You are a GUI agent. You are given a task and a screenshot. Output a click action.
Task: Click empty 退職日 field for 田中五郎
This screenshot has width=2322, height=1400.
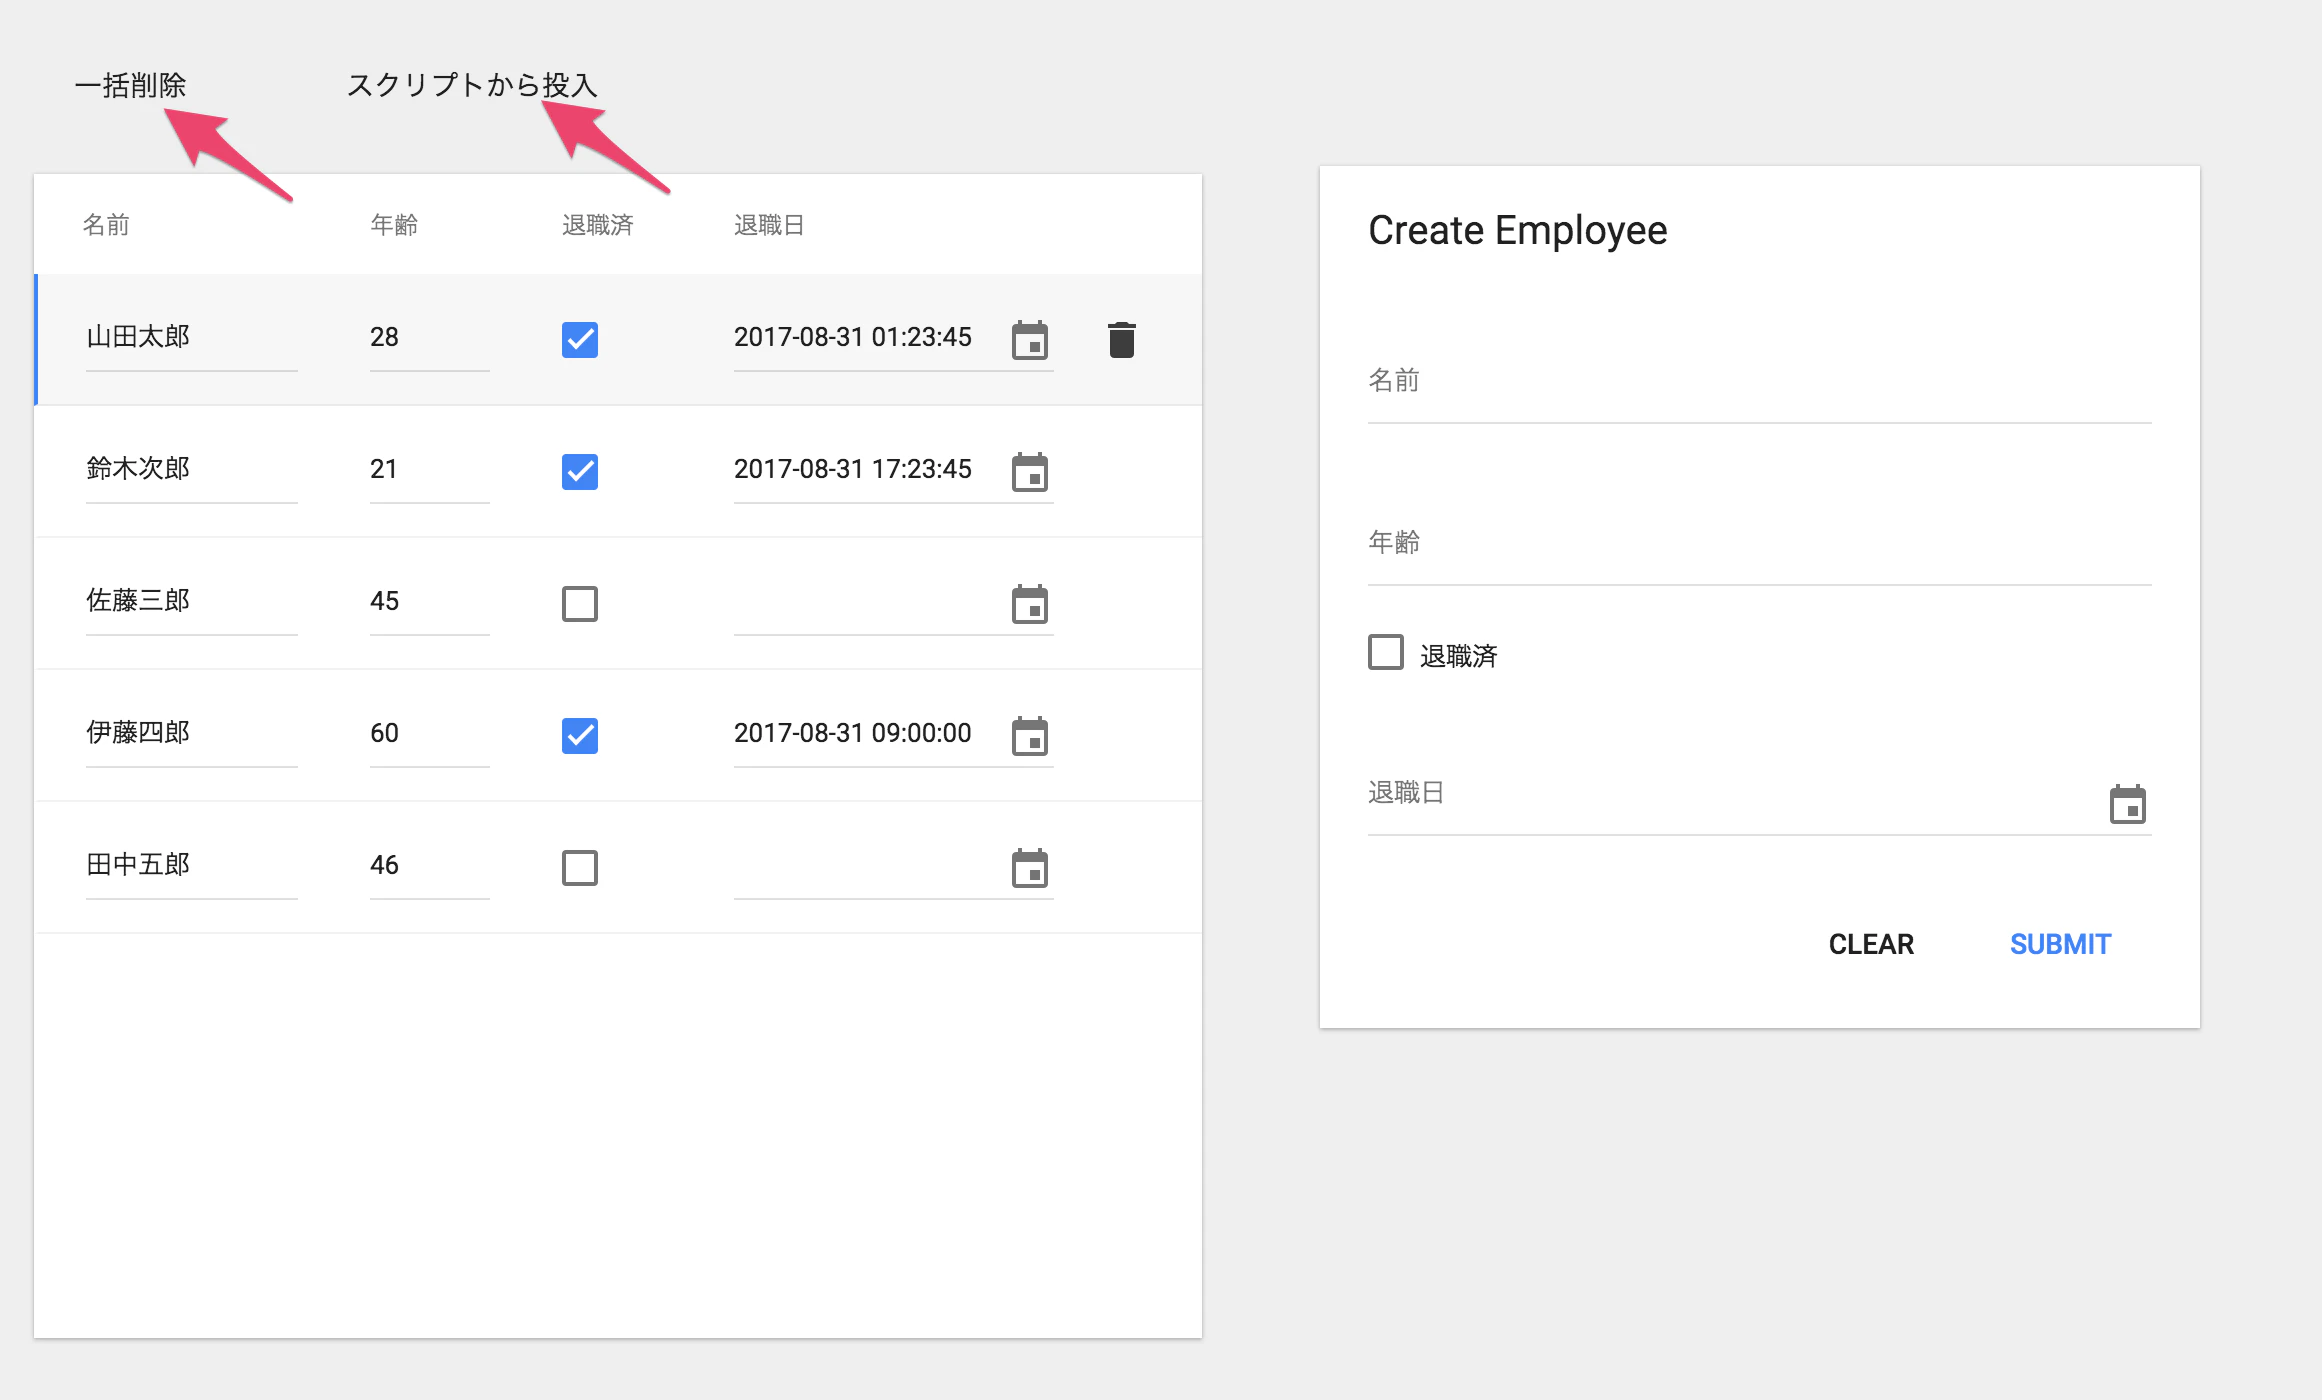coord(868,866)
